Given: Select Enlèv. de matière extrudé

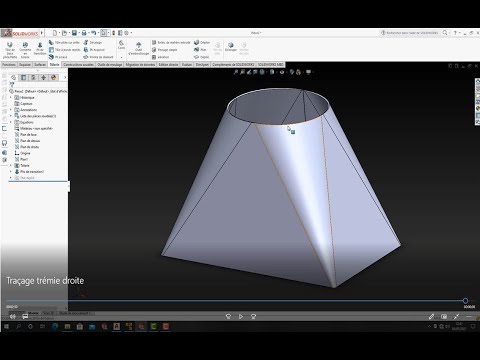Looking at the screenshot, I should point(171,43).
